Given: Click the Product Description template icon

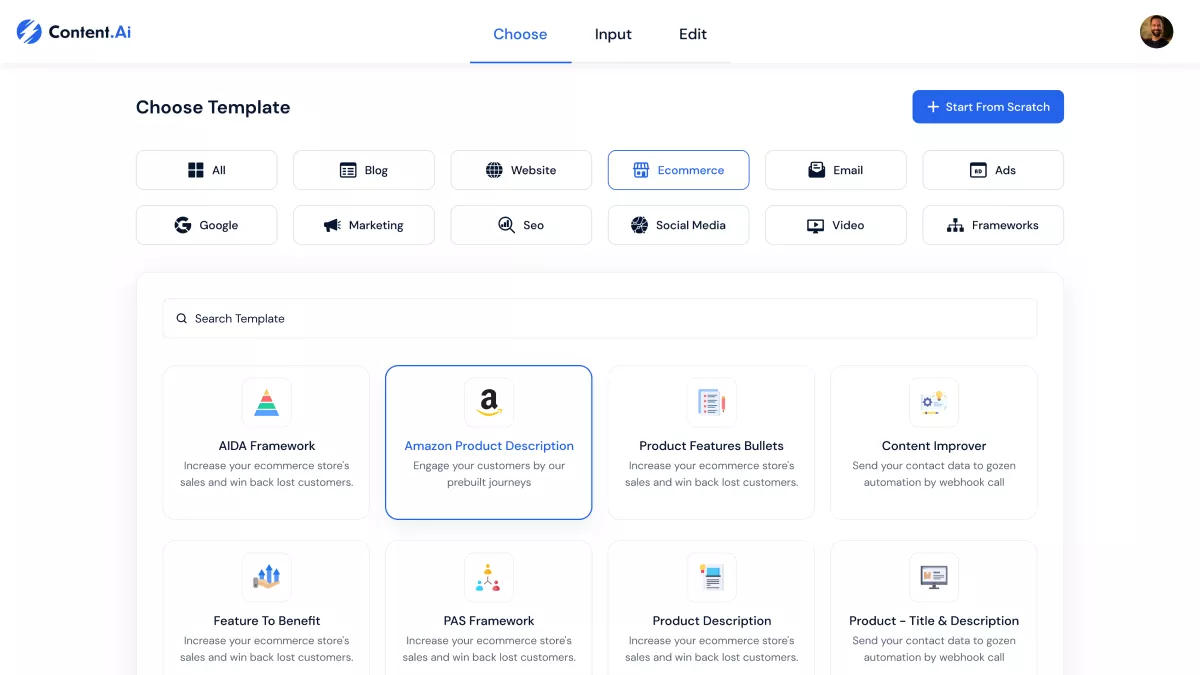Looking at the screenshot, I should [x=712, y=577].
